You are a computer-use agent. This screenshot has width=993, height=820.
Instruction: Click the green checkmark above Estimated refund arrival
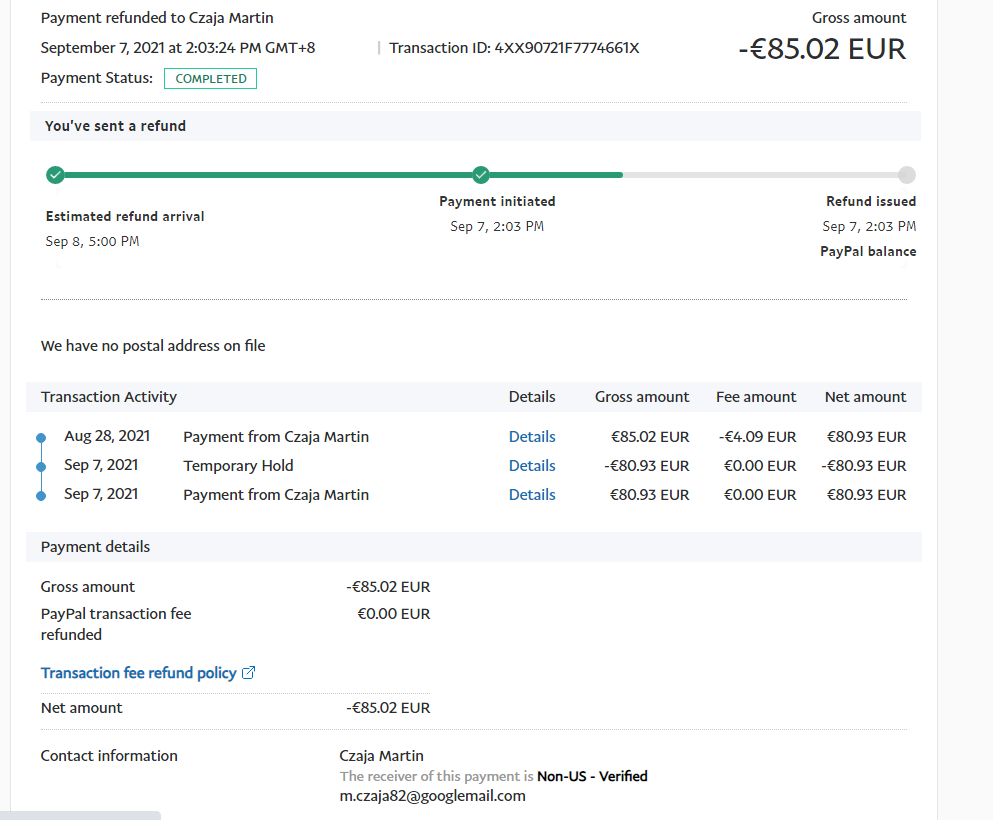(55, 175)
